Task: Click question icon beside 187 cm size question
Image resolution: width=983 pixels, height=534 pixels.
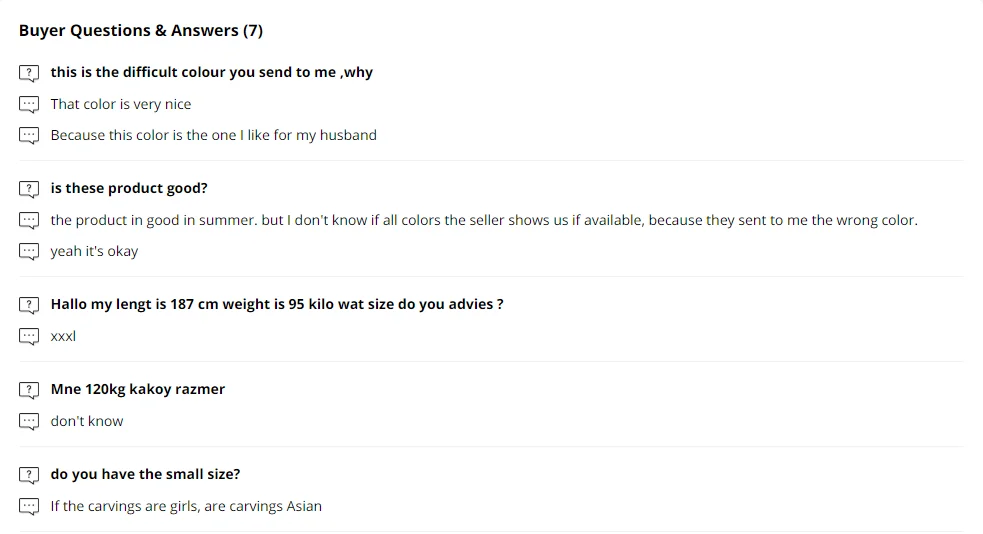Action: coord(29,304)
